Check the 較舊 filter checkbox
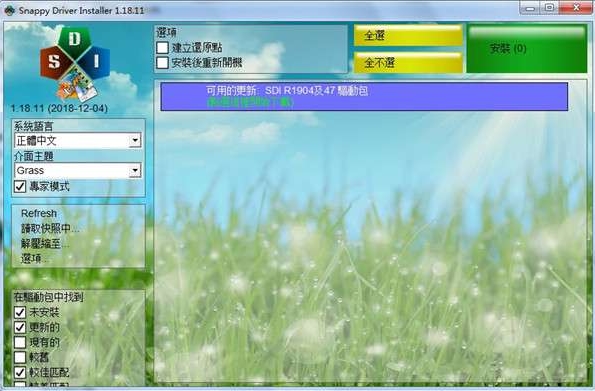 tap(20, 357)
